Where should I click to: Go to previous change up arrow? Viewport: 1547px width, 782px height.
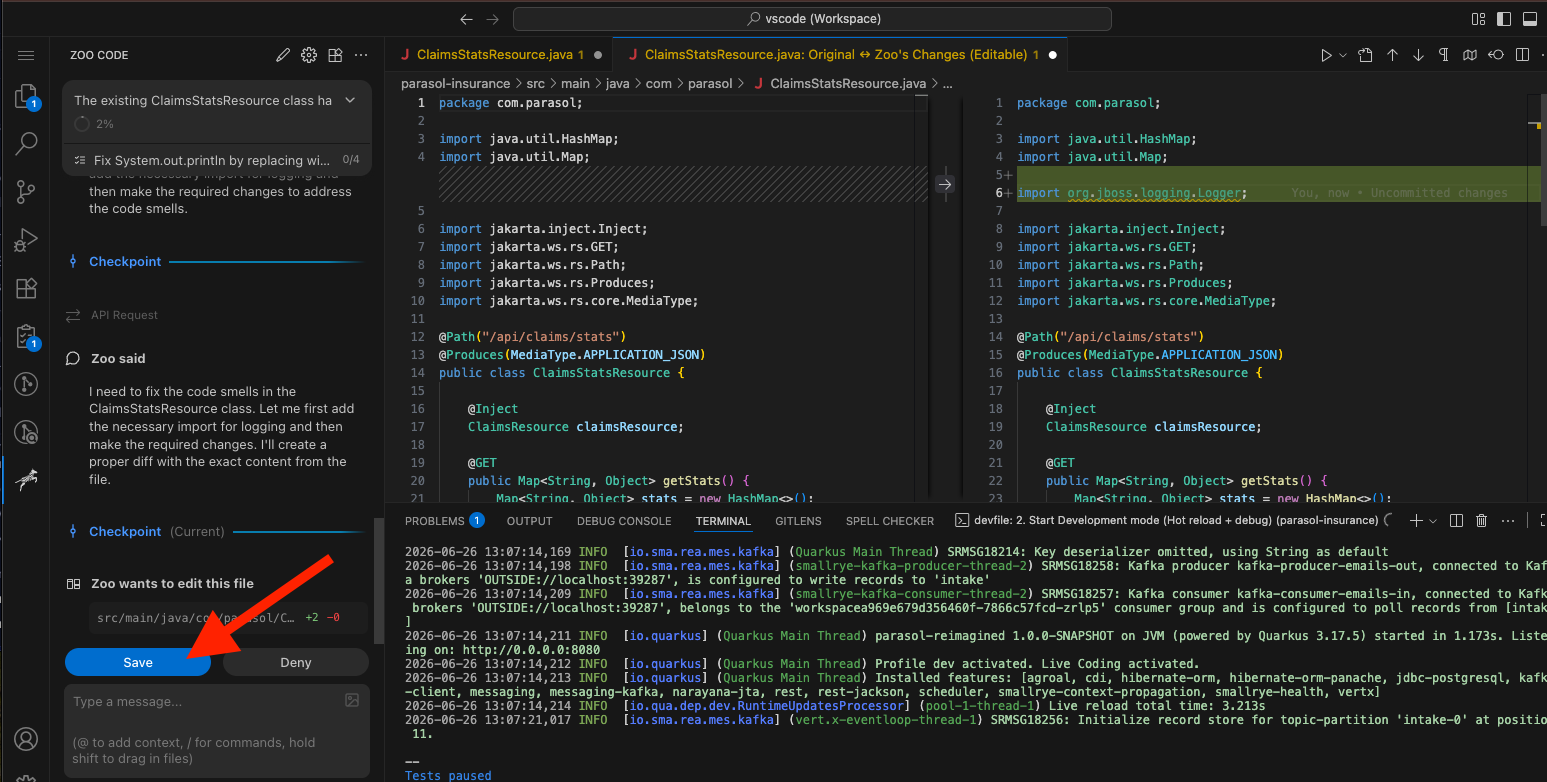1392,55
